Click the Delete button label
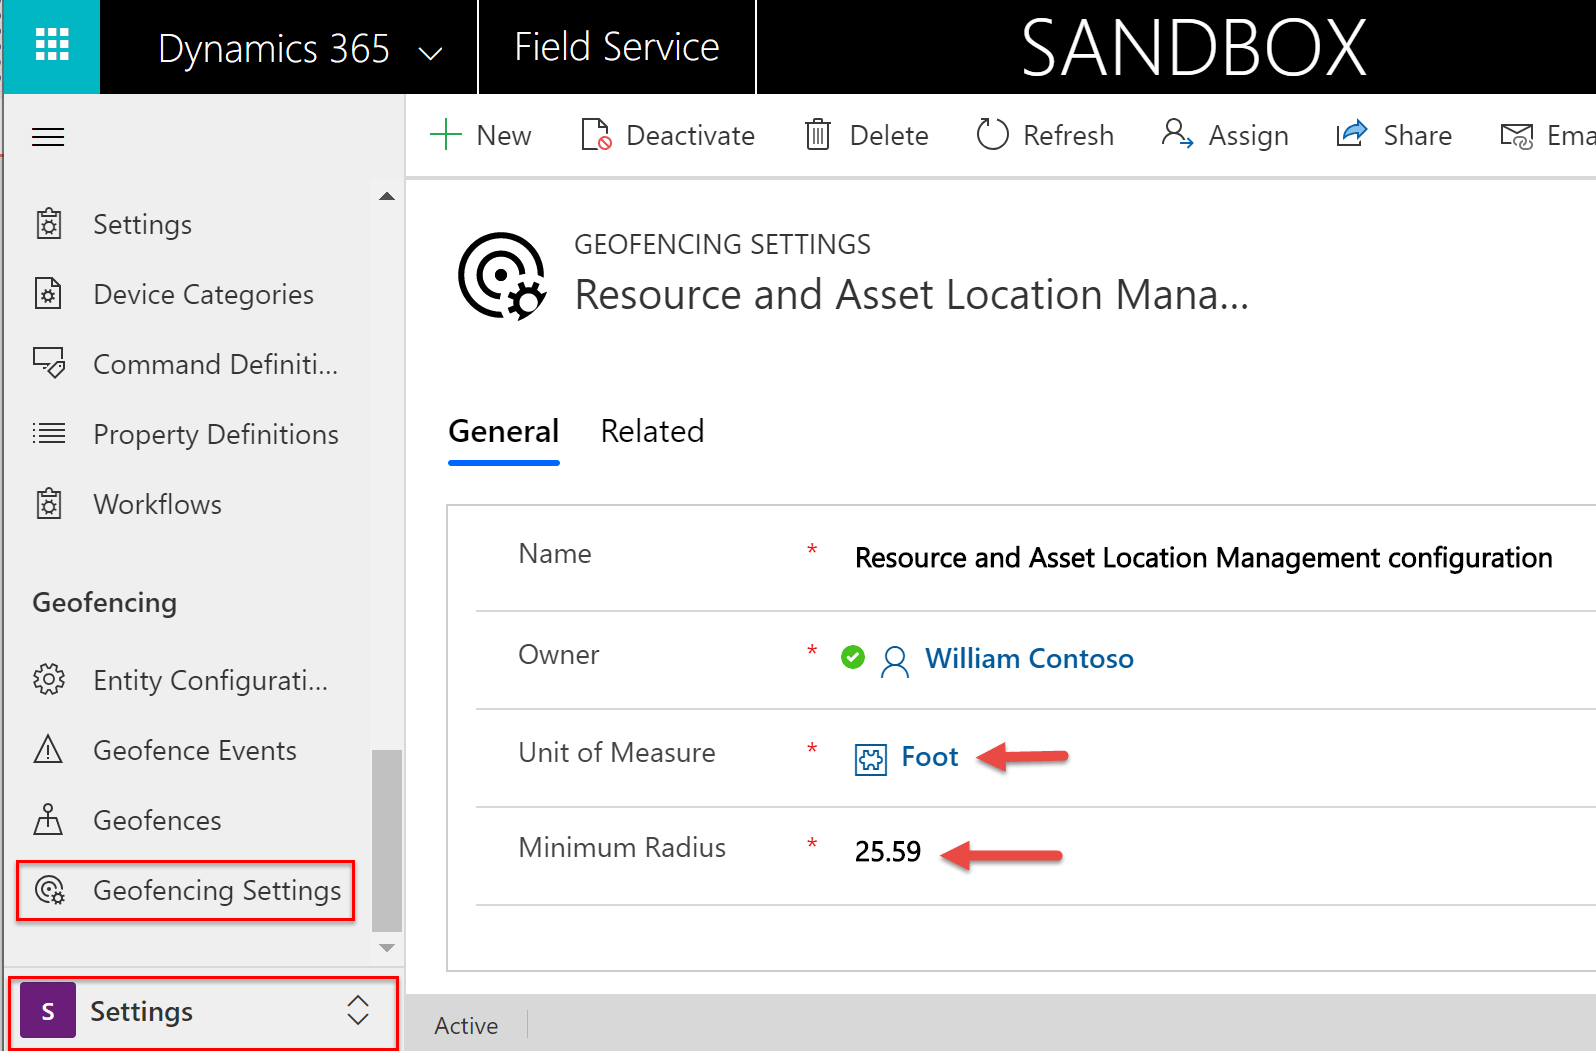 click(889, 135)
